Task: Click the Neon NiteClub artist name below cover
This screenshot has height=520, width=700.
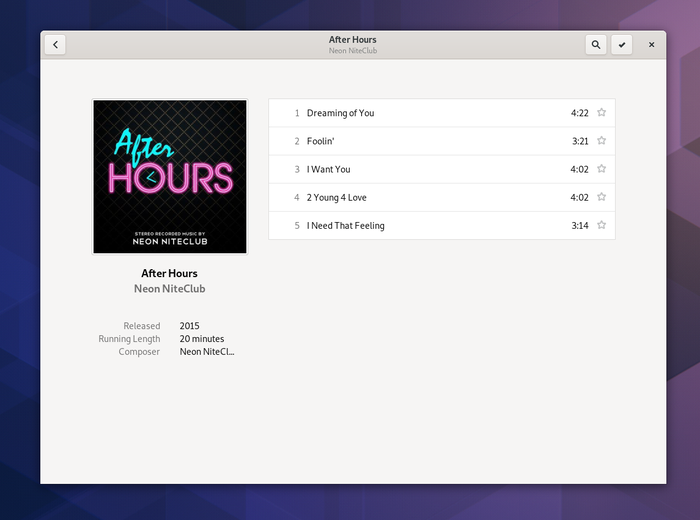Action: [170, 288]
